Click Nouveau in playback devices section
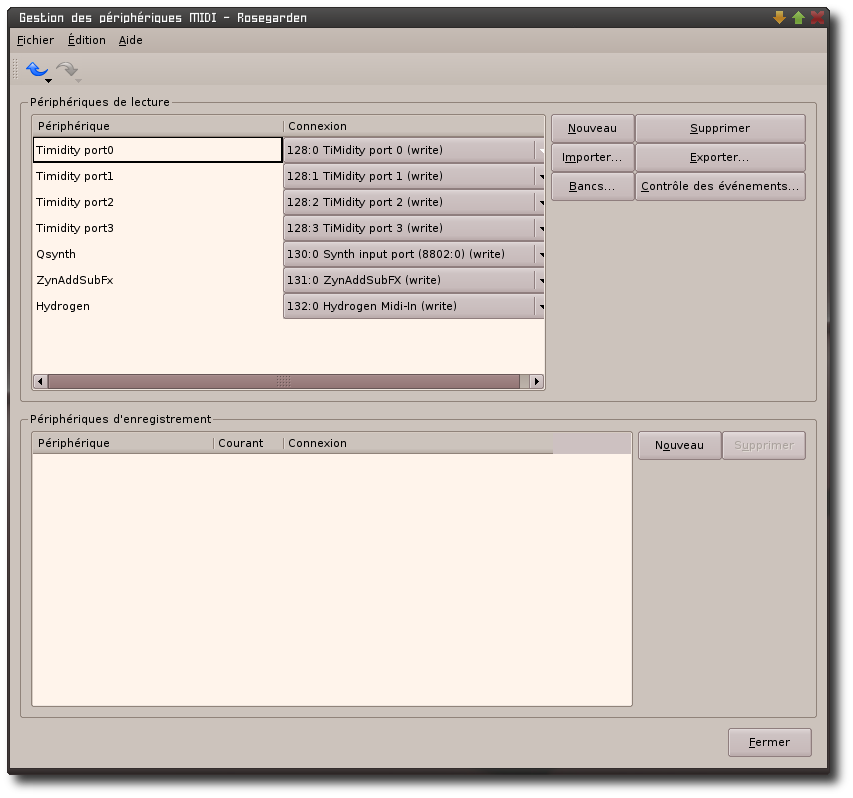 pyautogui.click(x=592, y=128)
